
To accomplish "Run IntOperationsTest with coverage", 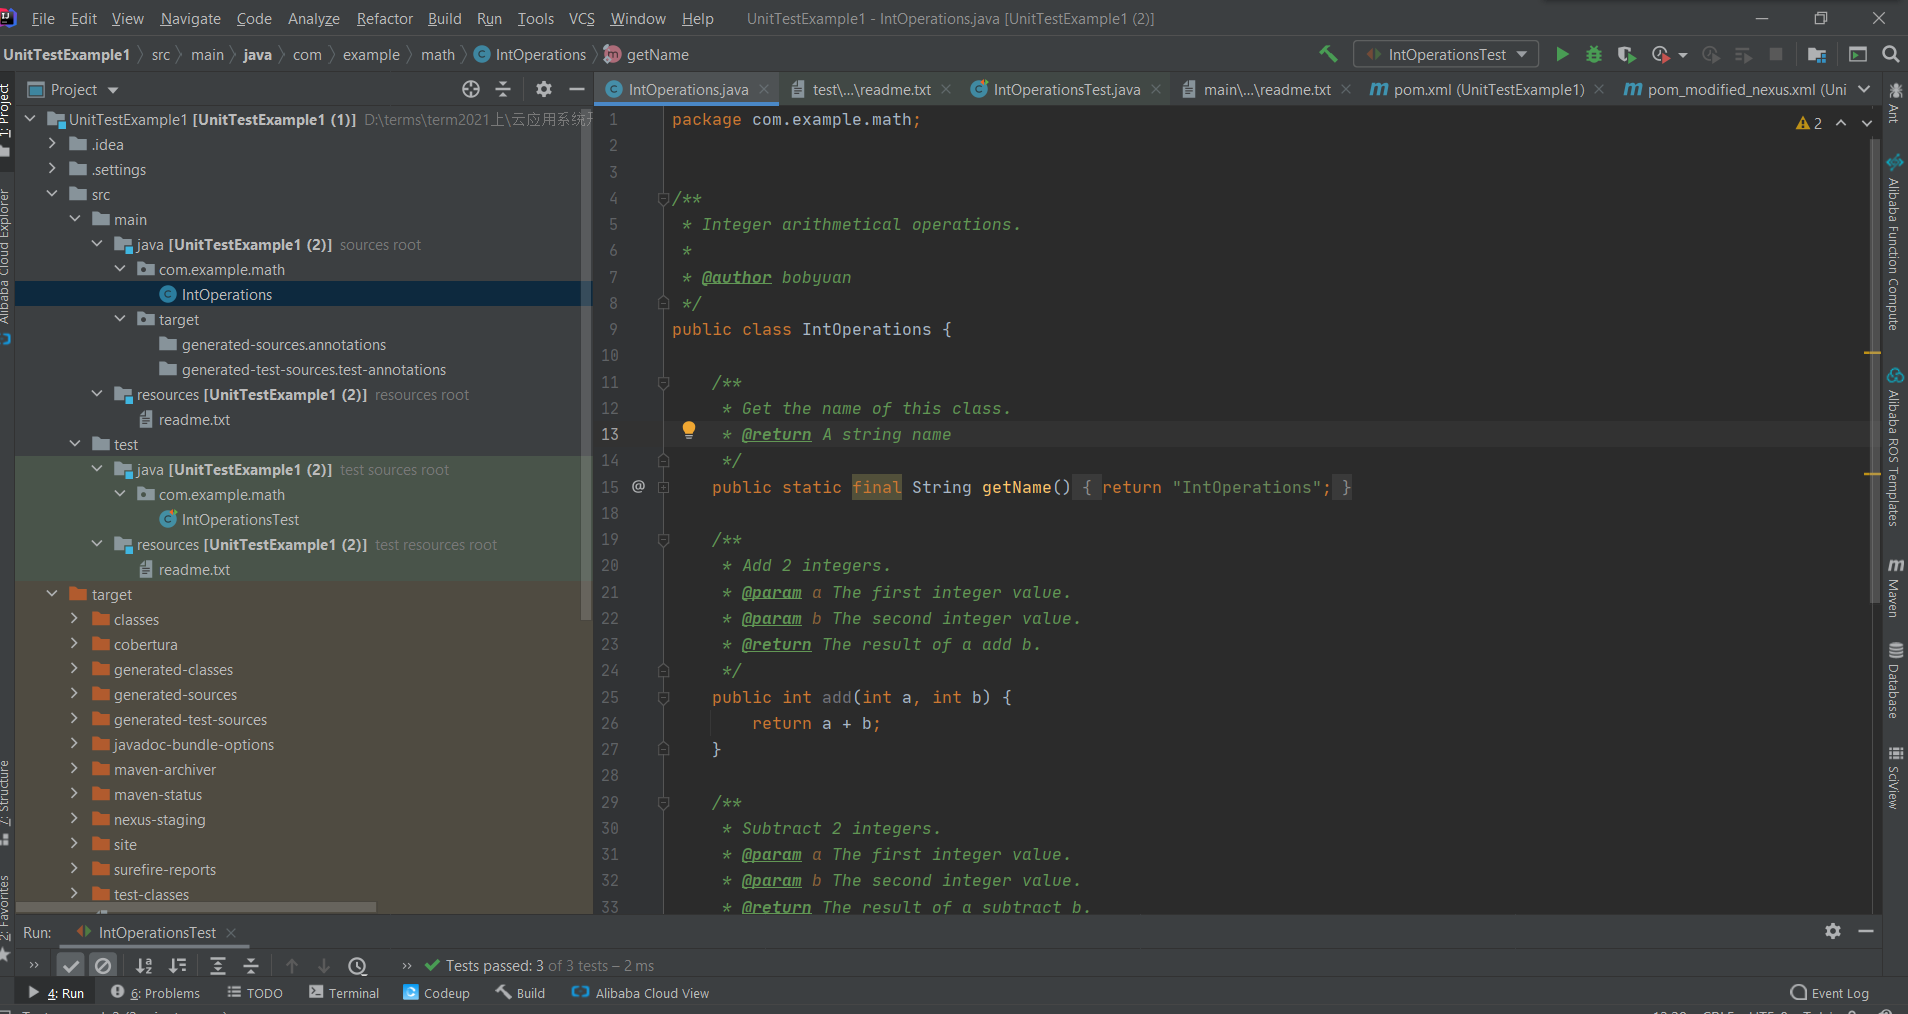I will coord(1626,54).
